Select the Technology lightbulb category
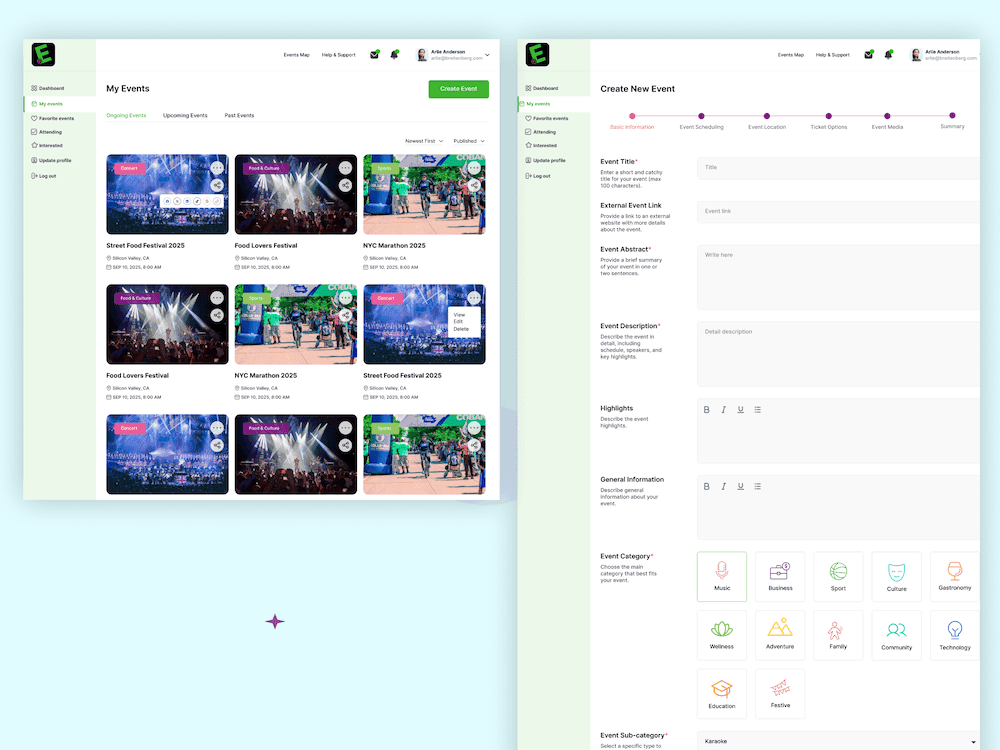The width and height of the screenshot is (1000, 750). 955,635
